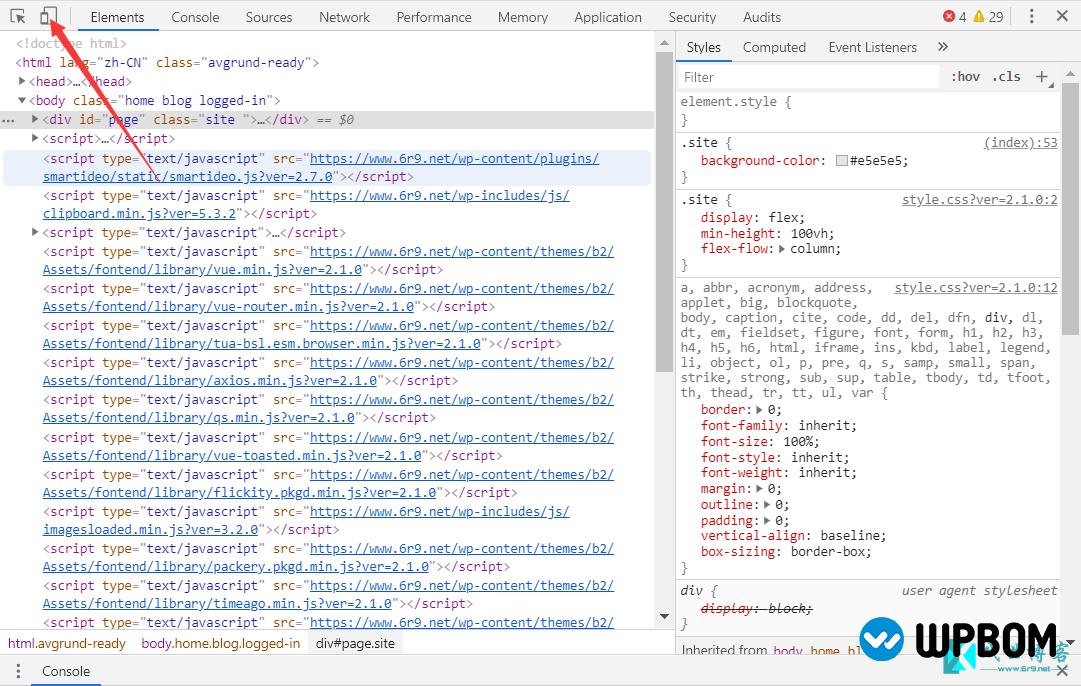Open the clipboard.min.js script link
This screenshot has width=1081, height=686.
click(x=306, y=205)
